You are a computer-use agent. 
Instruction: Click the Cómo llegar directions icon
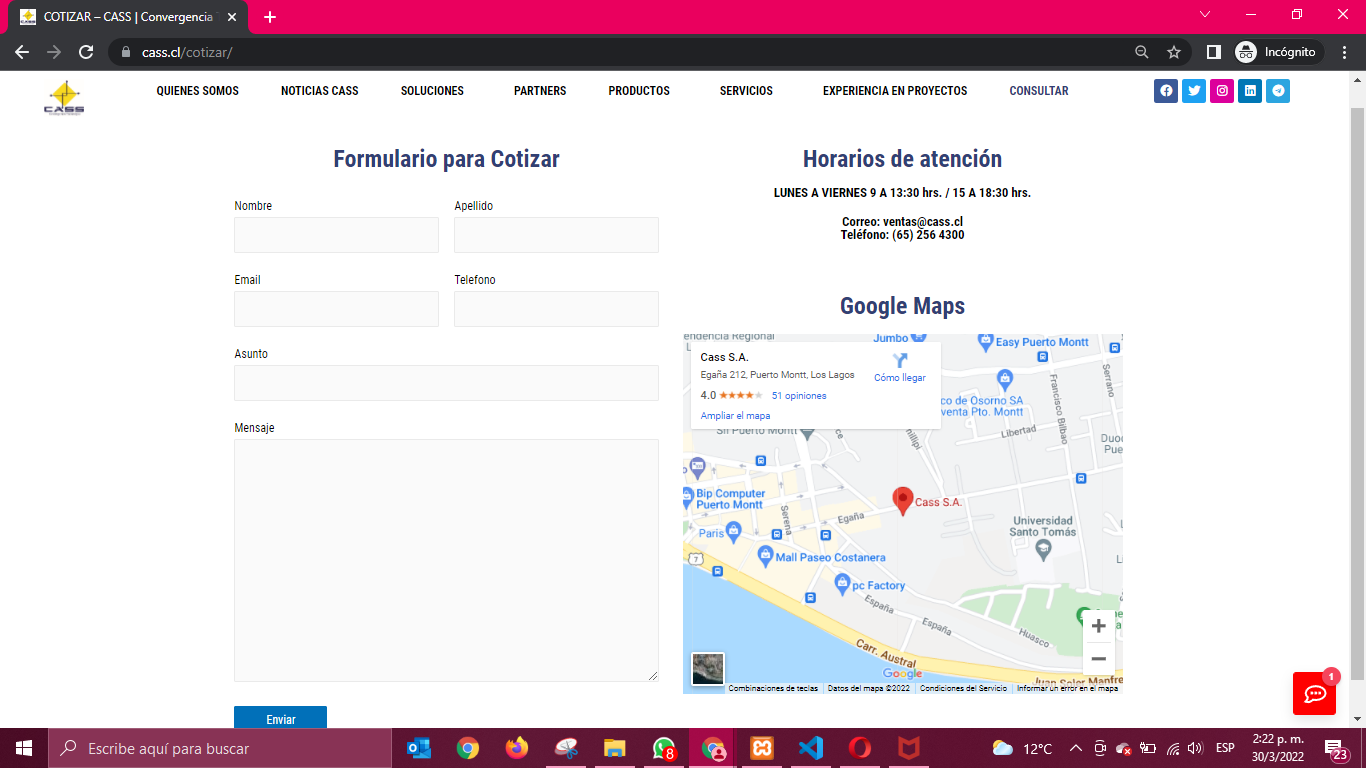tap(899, 361)
